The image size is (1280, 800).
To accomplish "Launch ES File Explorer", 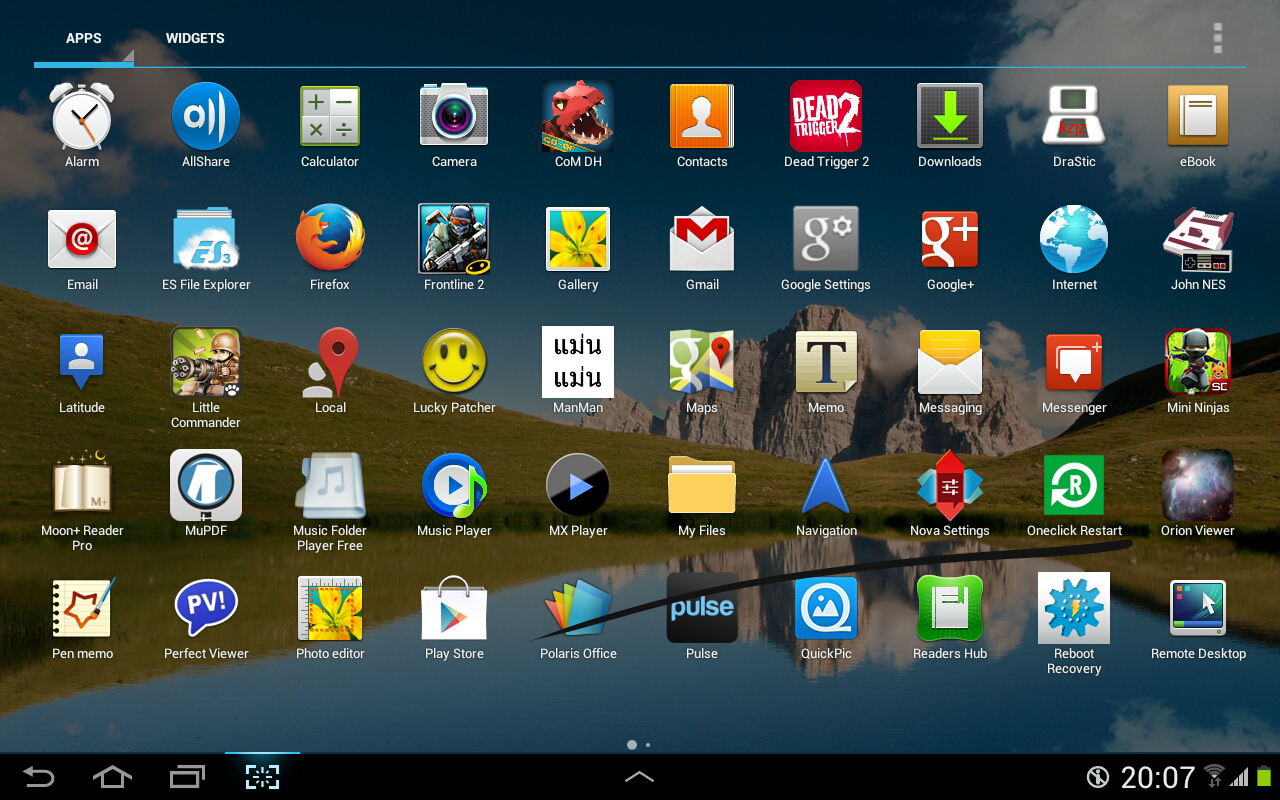I will [x=206, y=239].
